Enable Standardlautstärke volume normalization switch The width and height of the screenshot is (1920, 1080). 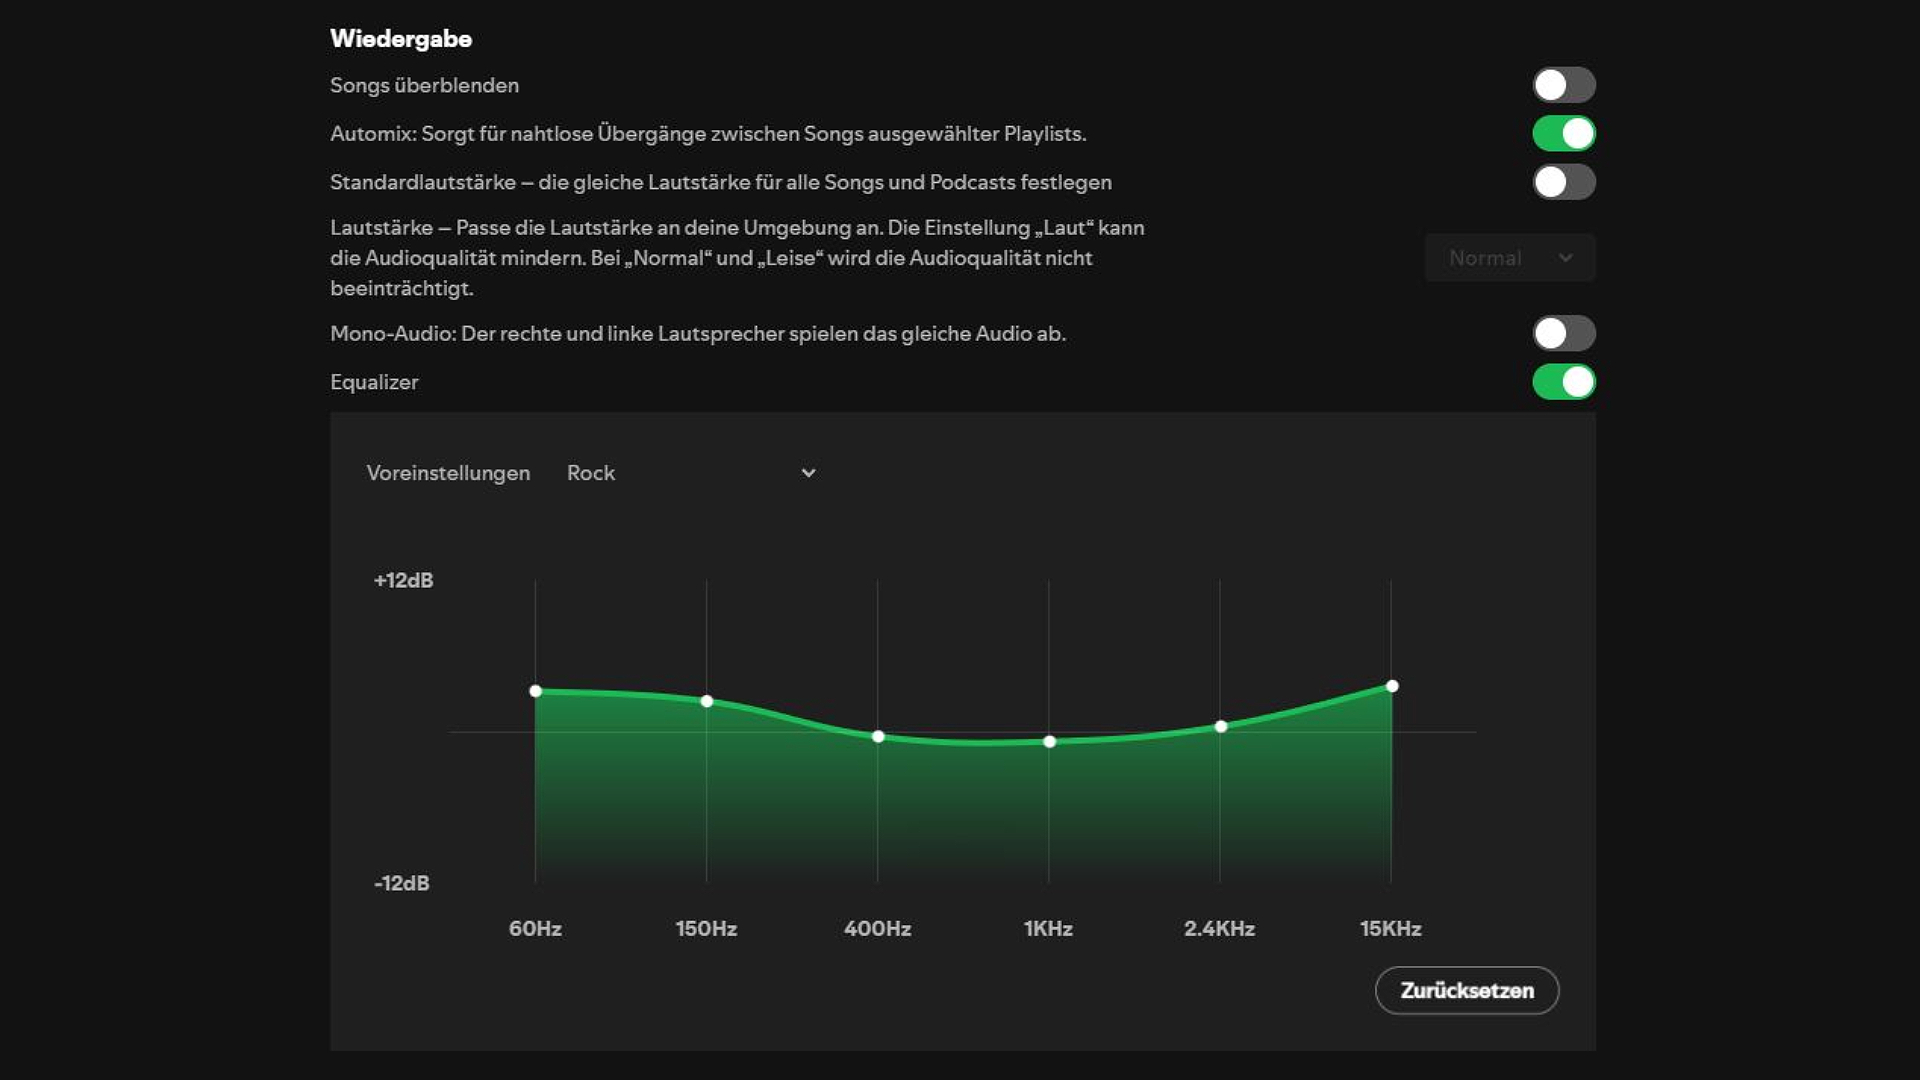(x=1563, y=182)
